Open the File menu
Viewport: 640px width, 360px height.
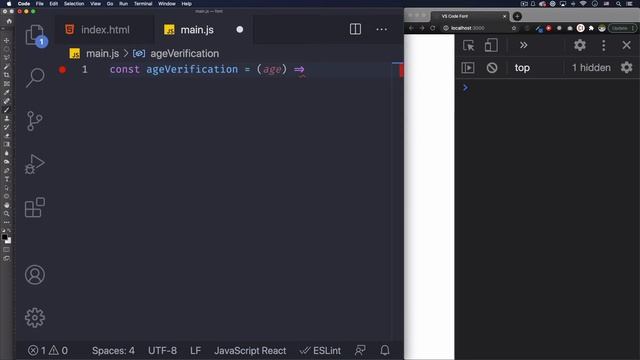click(40, 4)
